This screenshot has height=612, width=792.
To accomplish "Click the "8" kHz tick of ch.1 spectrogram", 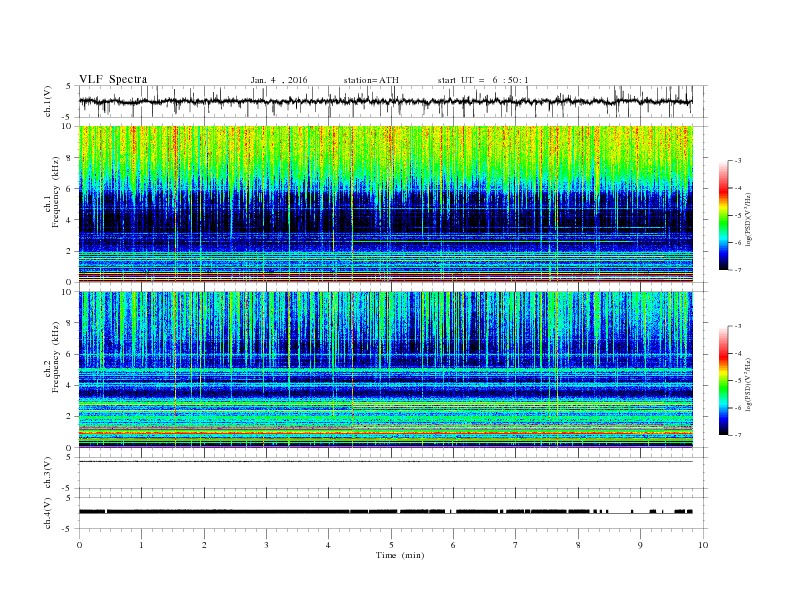I will 70,158.
